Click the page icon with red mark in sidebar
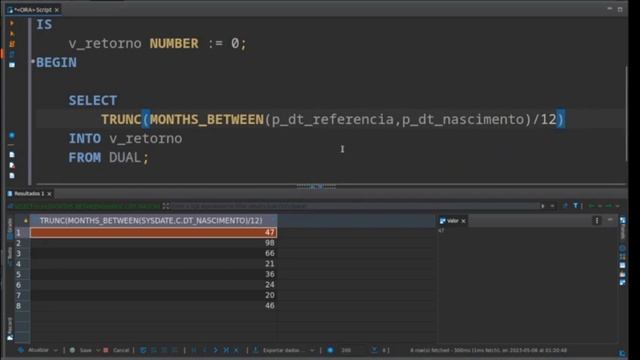 12,165
